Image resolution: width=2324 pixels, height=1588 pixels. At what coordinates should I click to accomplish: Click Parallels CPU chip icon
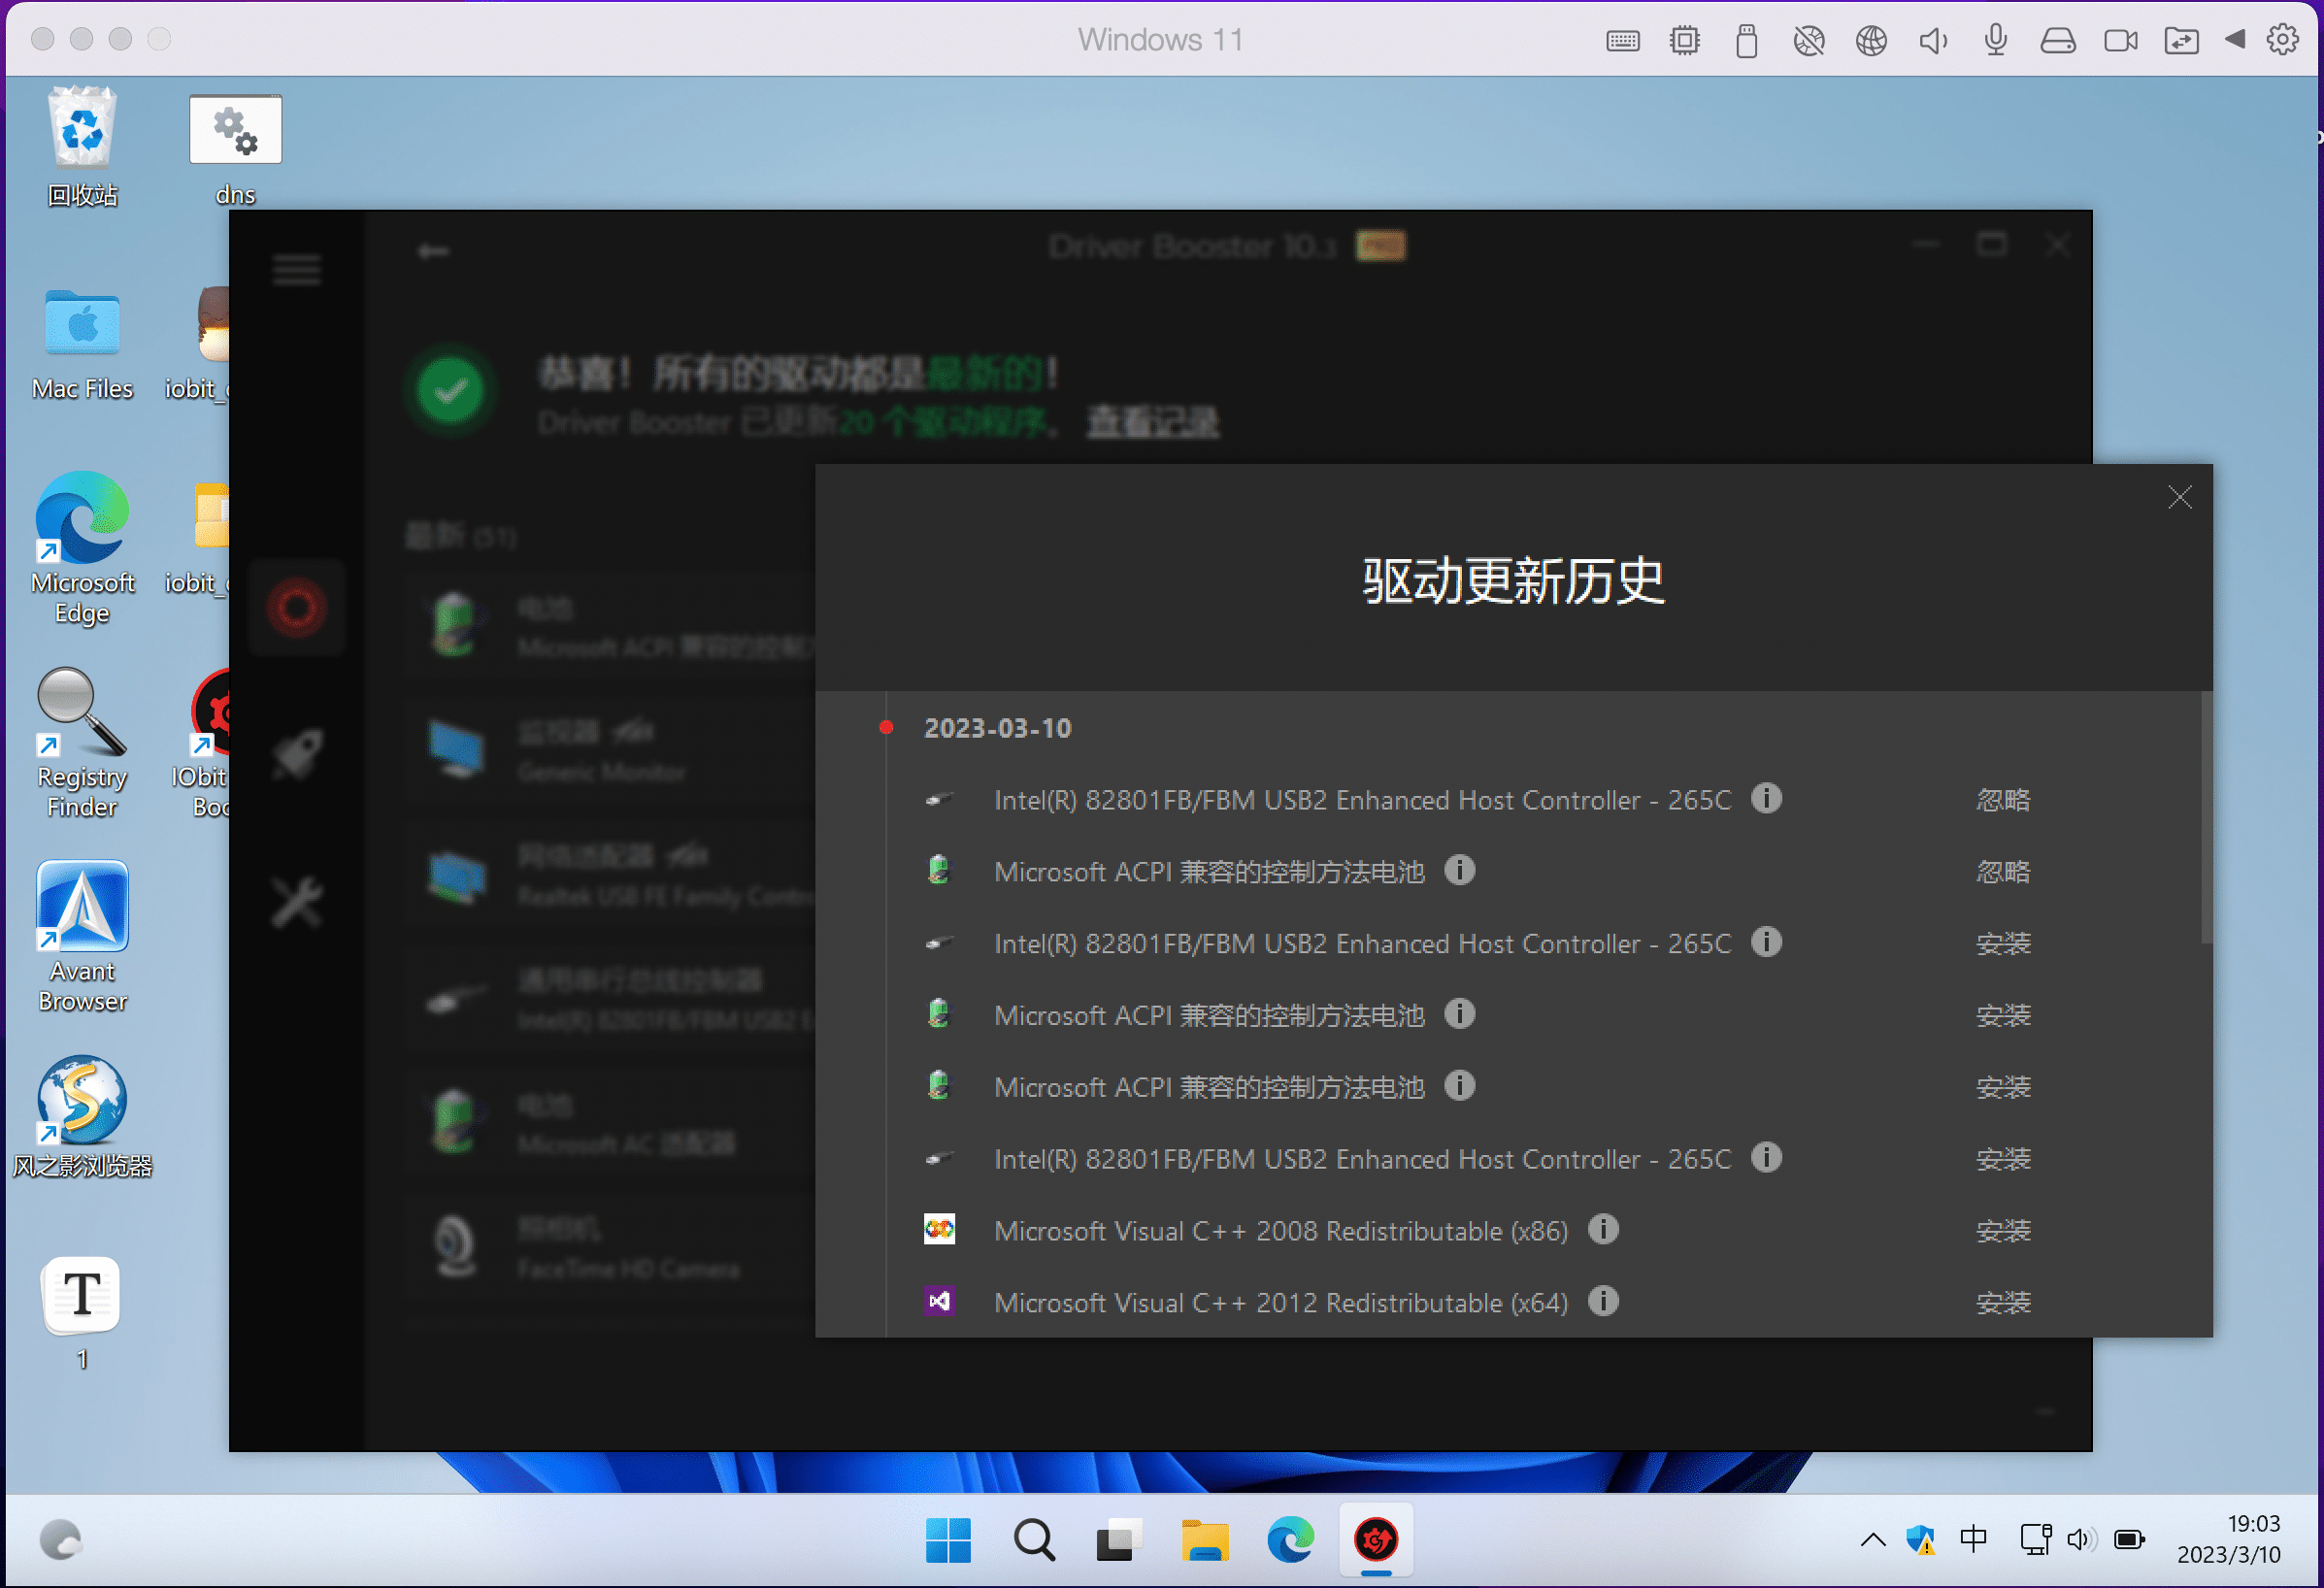coord(1684,41)
